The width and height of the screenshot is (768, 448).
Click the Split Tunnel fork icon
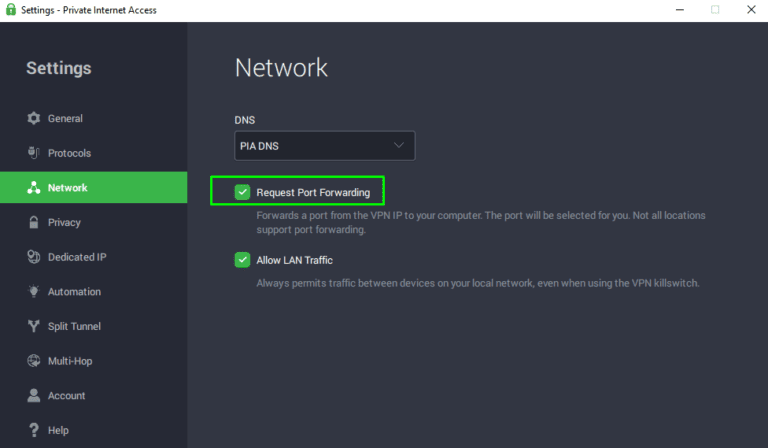(33, 327)
